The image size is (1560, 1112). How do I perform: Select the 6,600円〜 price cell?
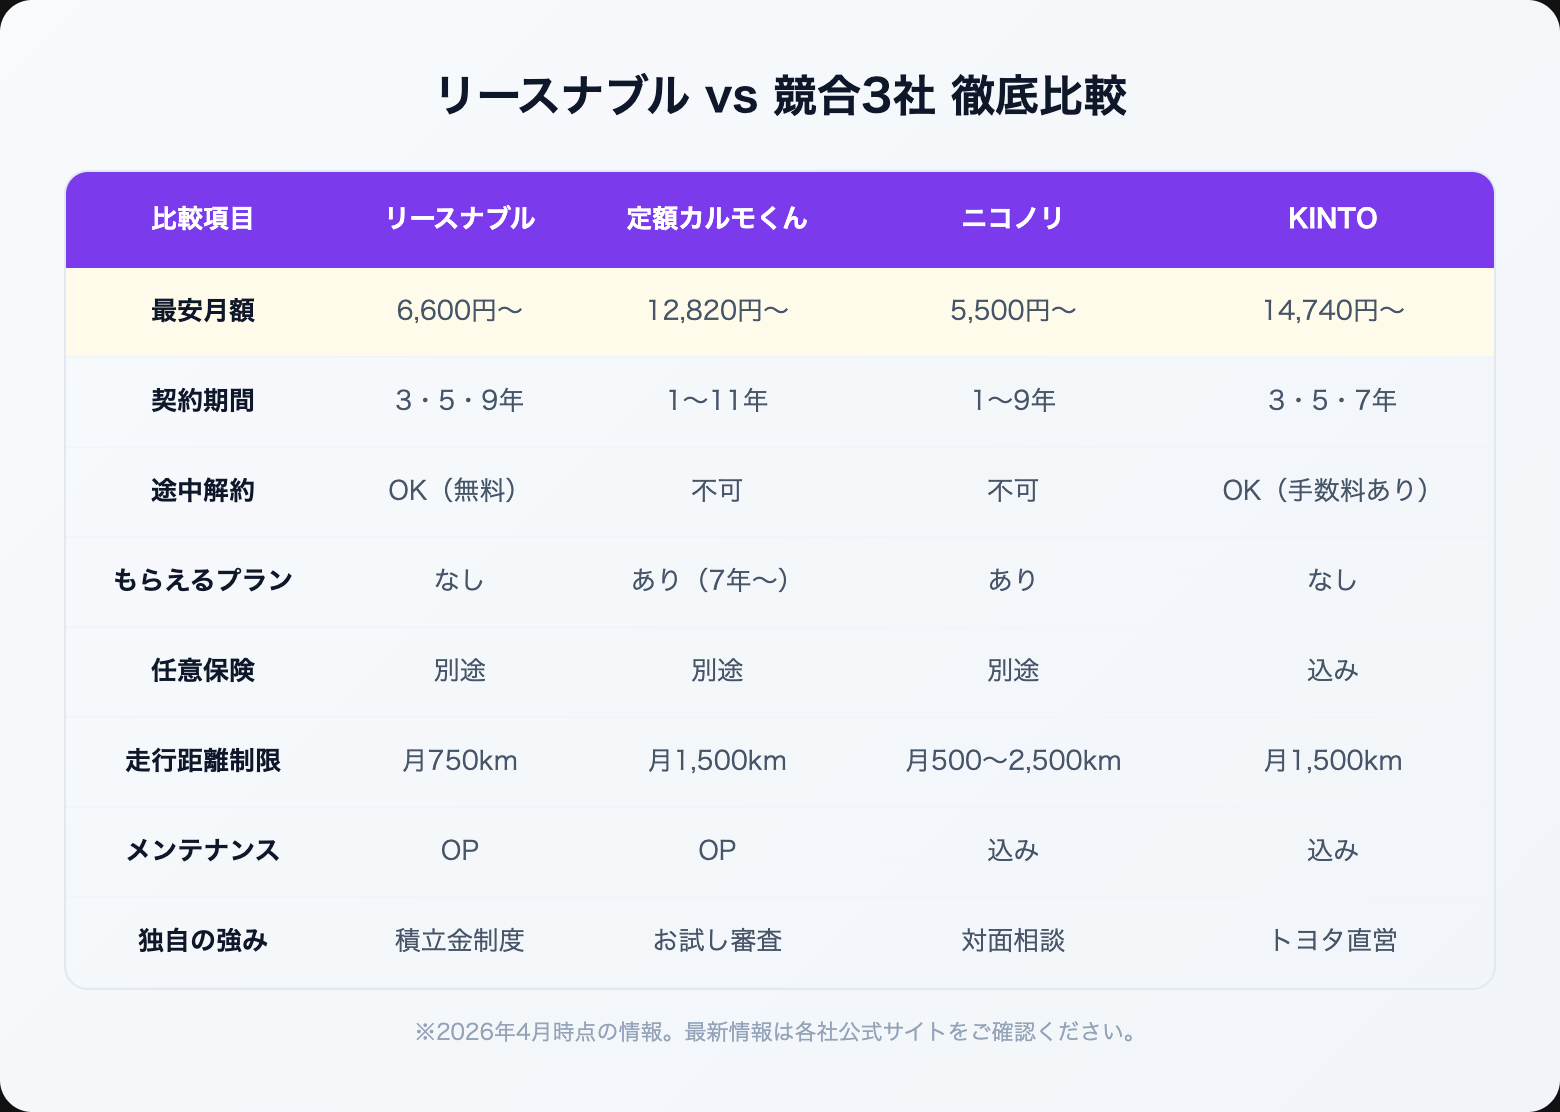460,311
